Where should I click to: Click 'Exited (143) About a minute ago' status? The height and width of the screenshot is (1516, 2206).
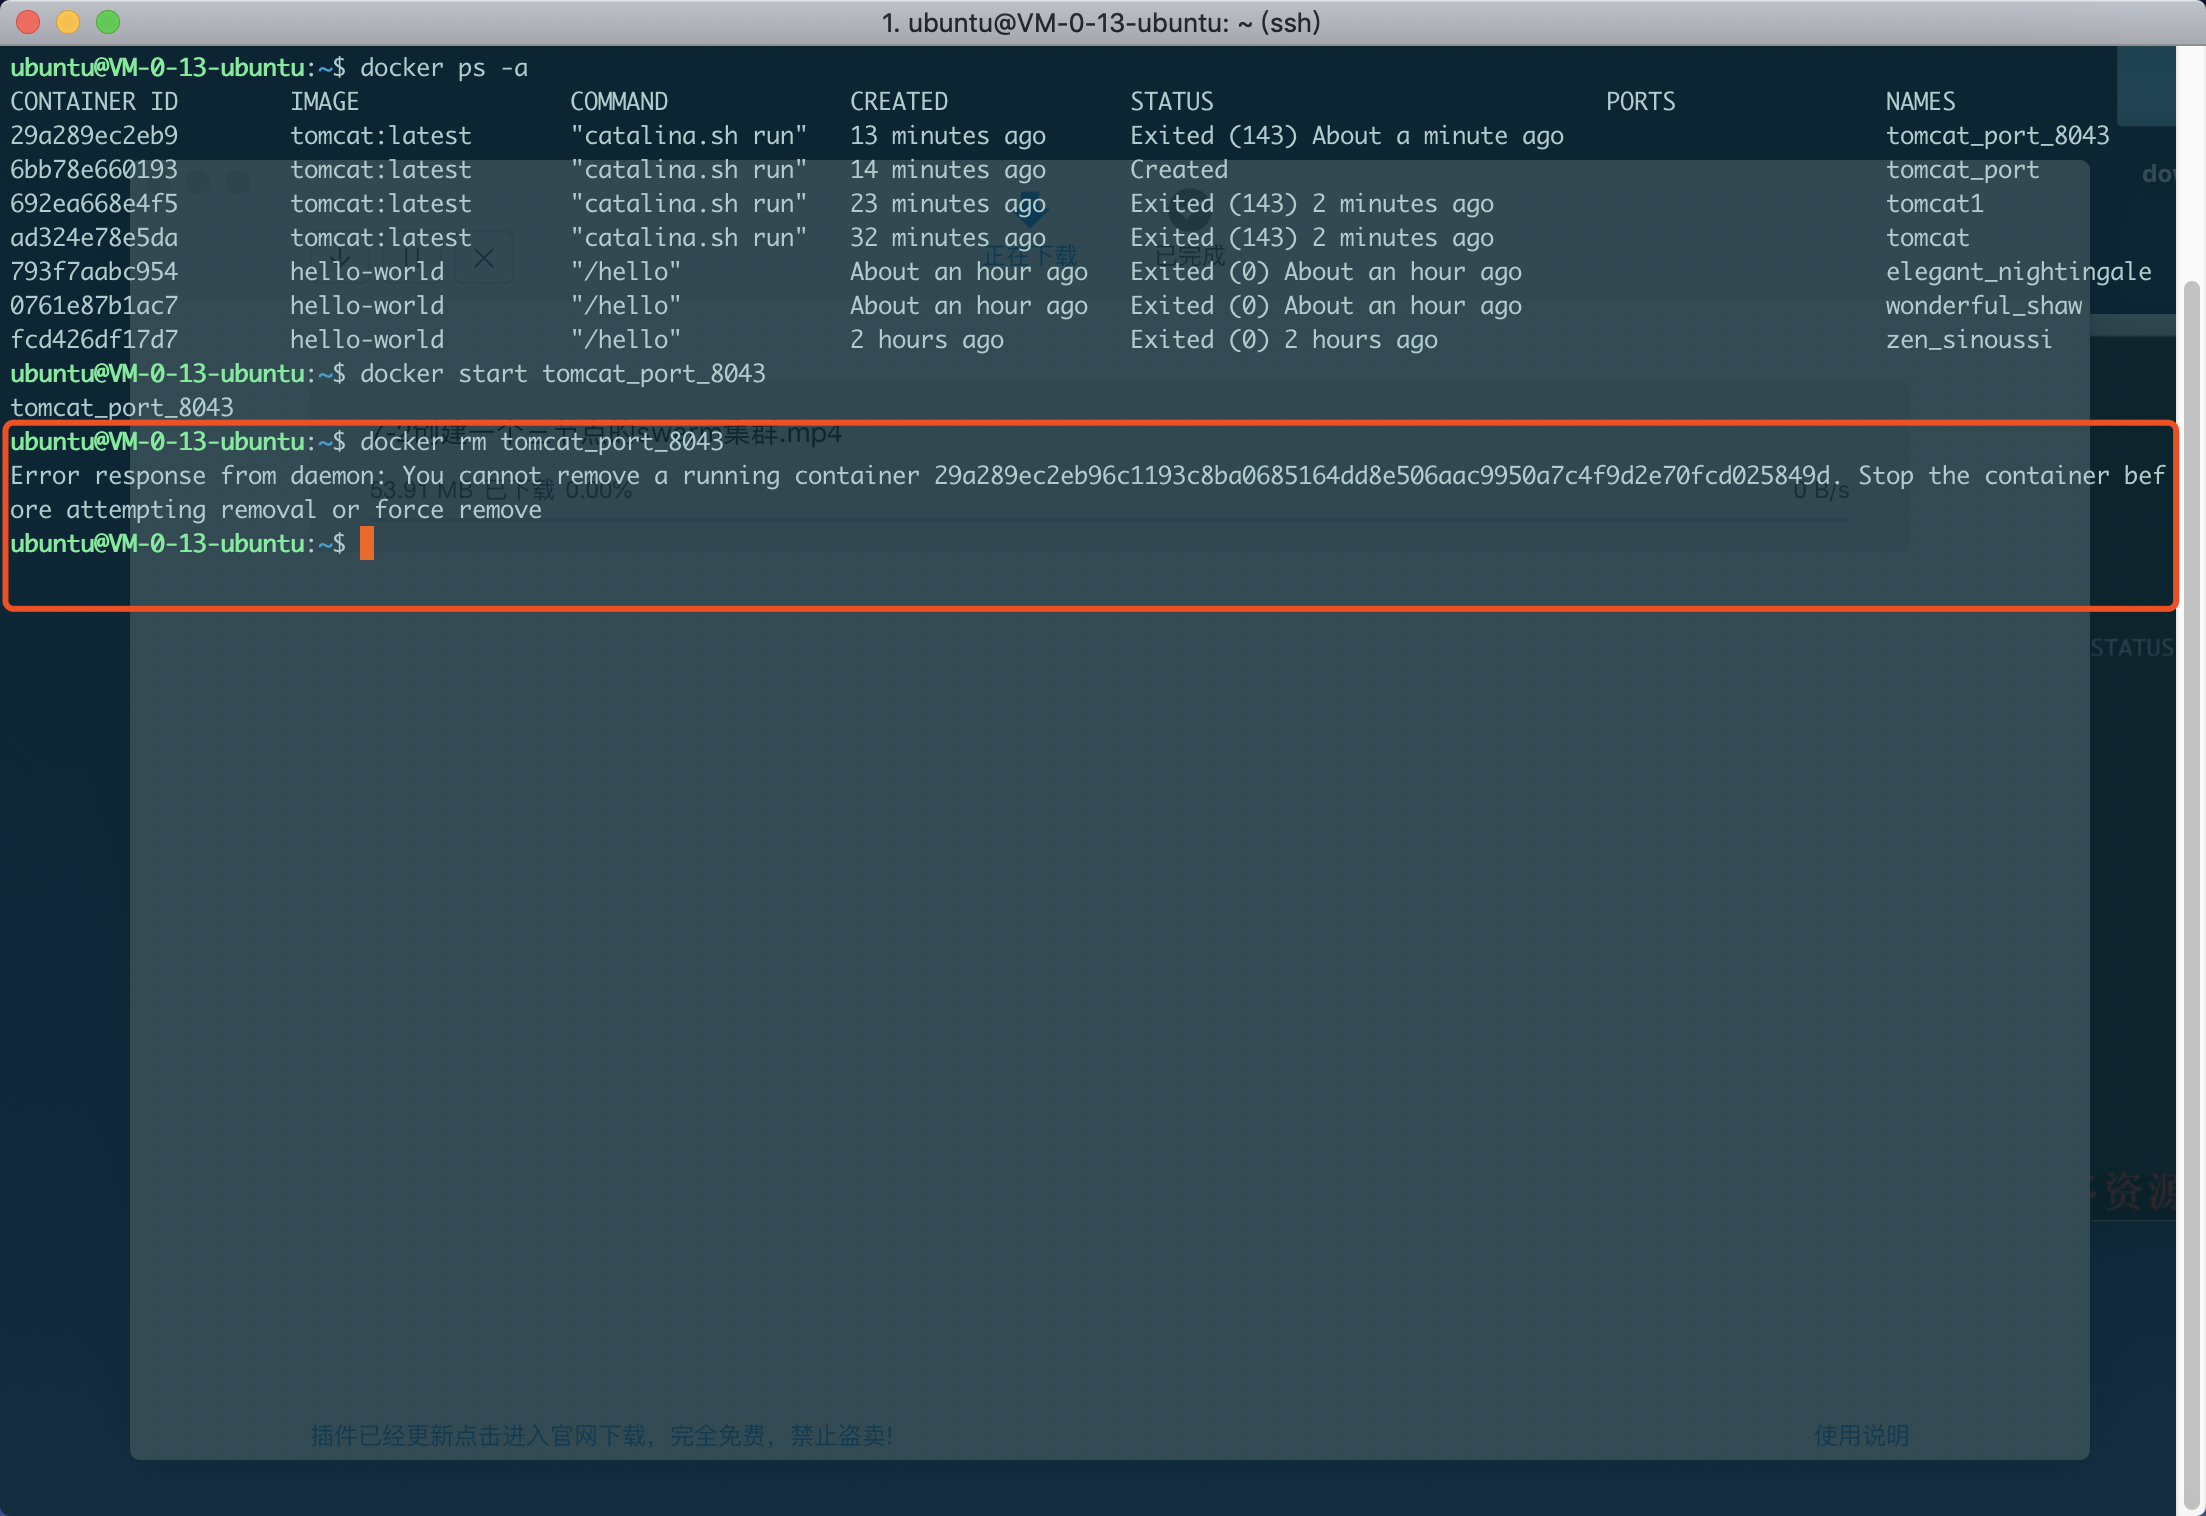pos(1347,135)
